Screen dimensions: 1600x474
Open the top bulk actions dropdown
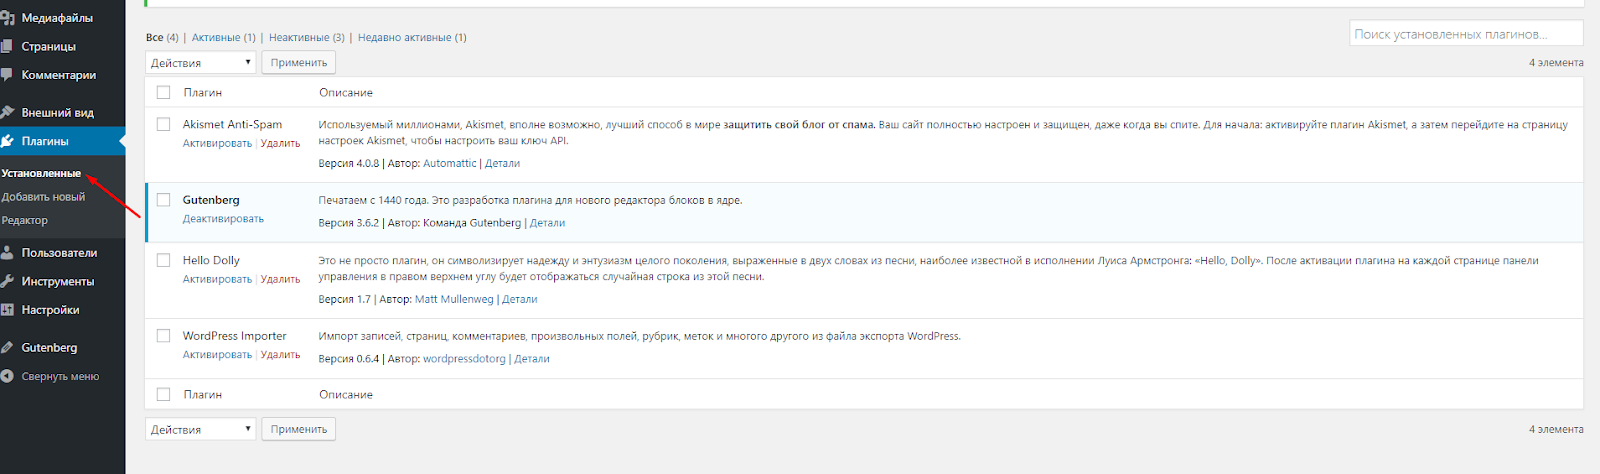pyautogui.click(x=201, y=63)
